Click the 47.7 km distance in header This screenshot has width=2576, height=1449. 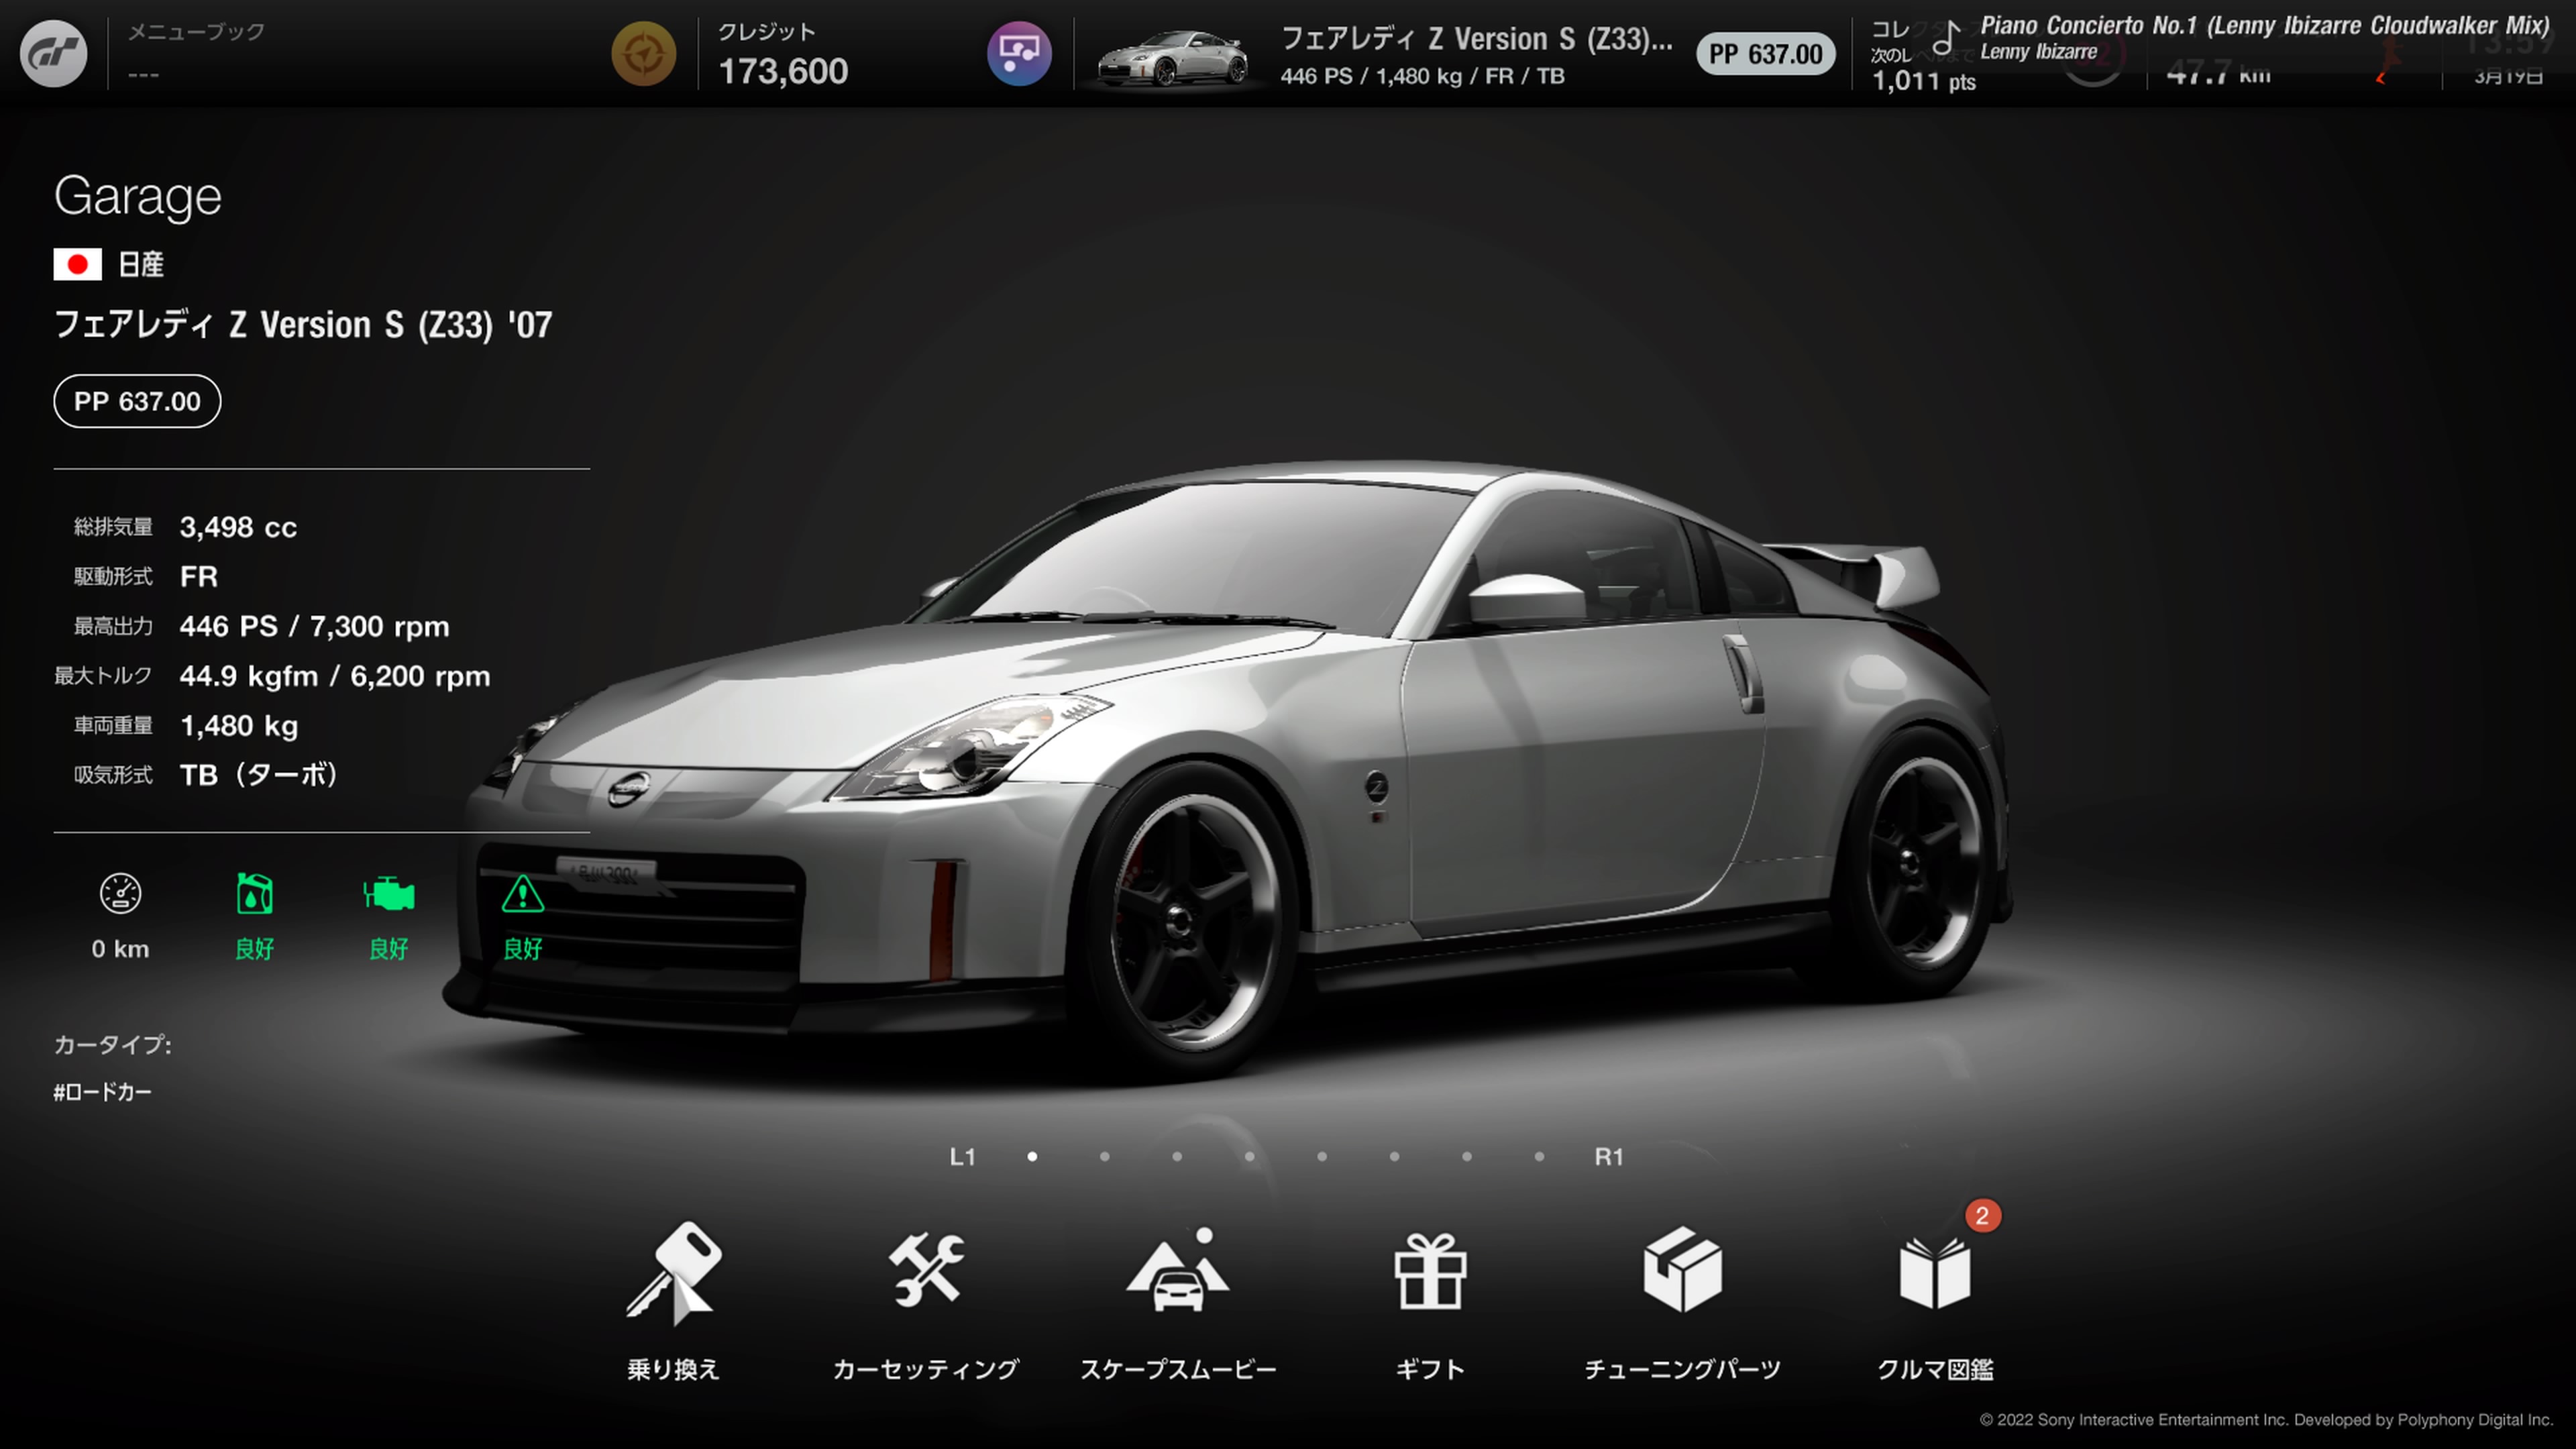click(2218, 73)
